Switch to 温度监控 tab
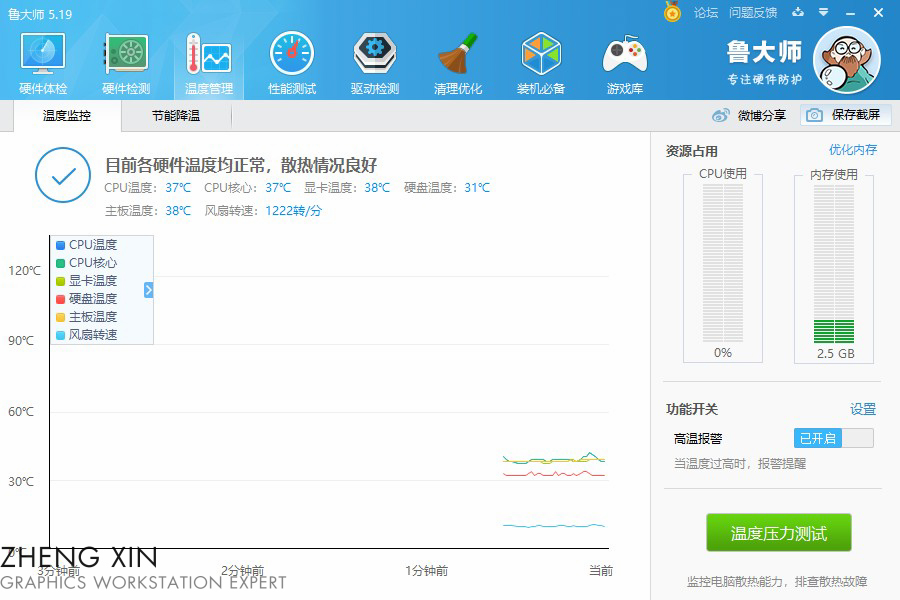 (x=67, y=116)
